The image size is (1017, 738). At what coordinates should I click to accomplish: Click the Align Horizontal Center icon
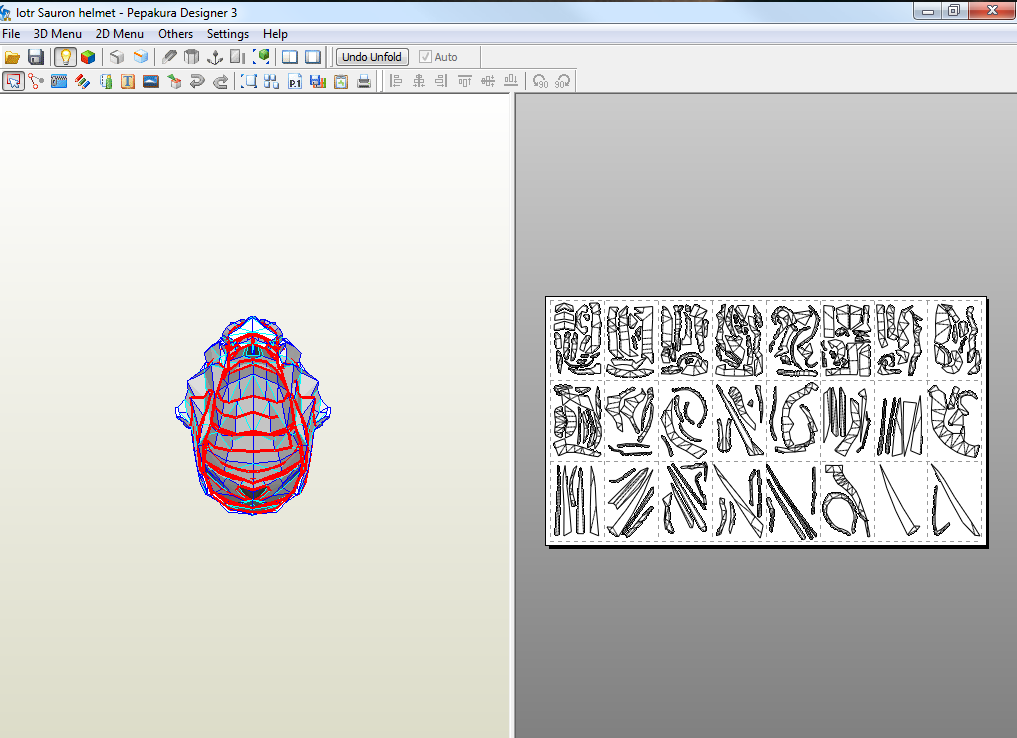point(419,81)
